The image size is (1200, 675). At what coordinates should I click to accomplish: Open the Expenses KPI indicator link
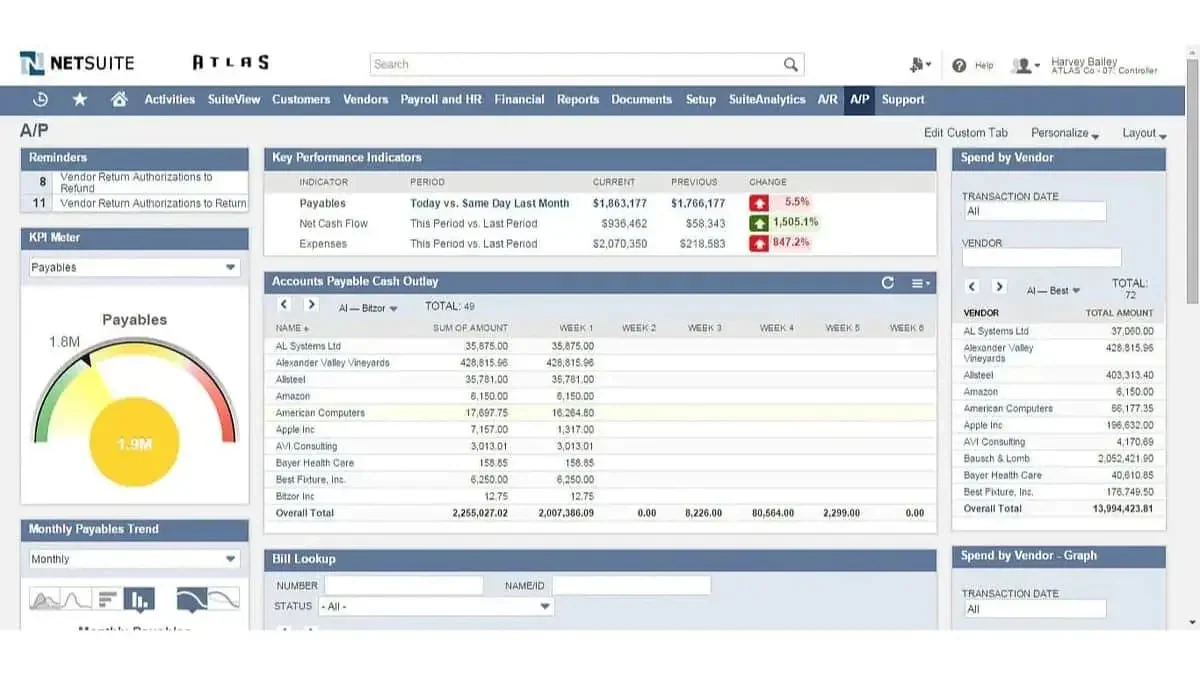pos(323,243)
